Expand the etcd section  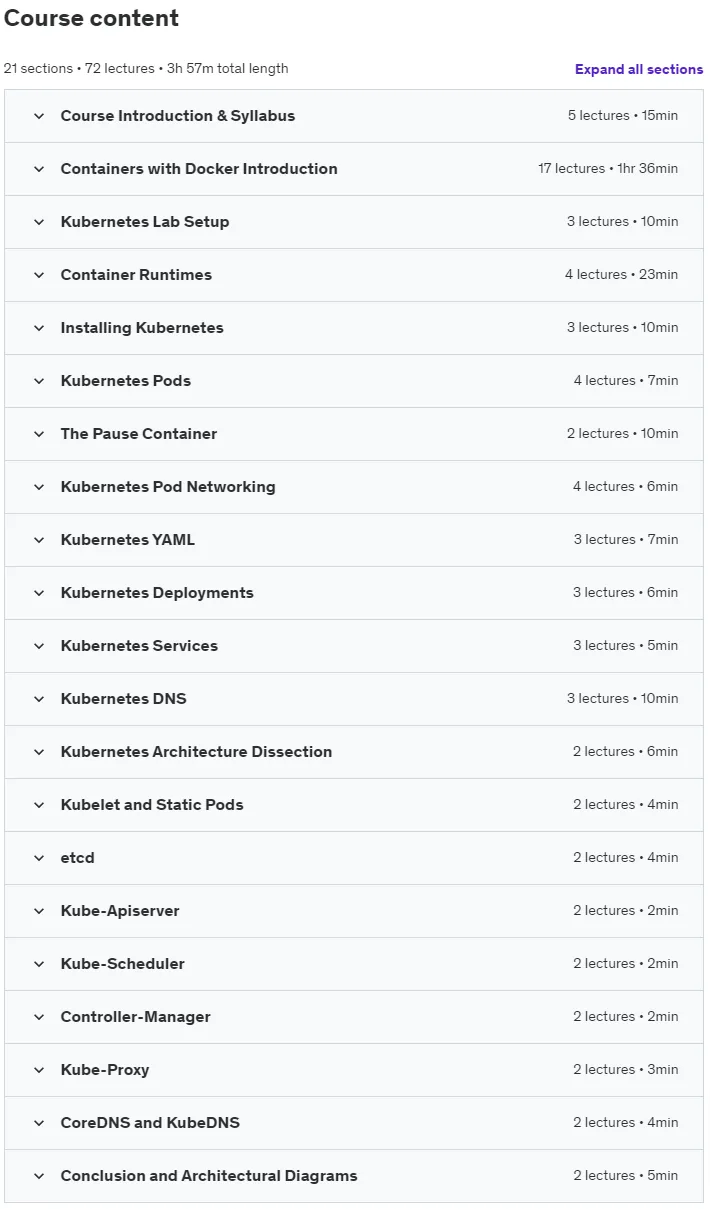[x=354, y=858]
